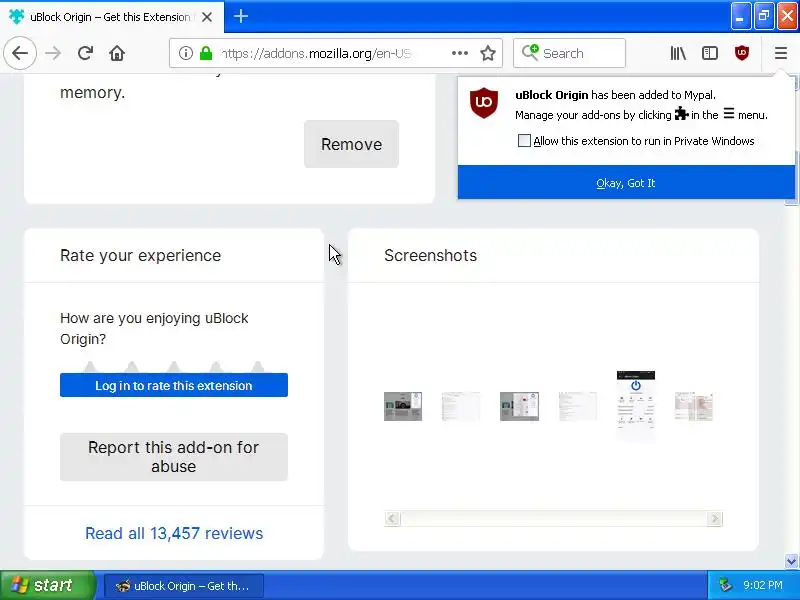
Task: Open the home page
Action: 117,53
